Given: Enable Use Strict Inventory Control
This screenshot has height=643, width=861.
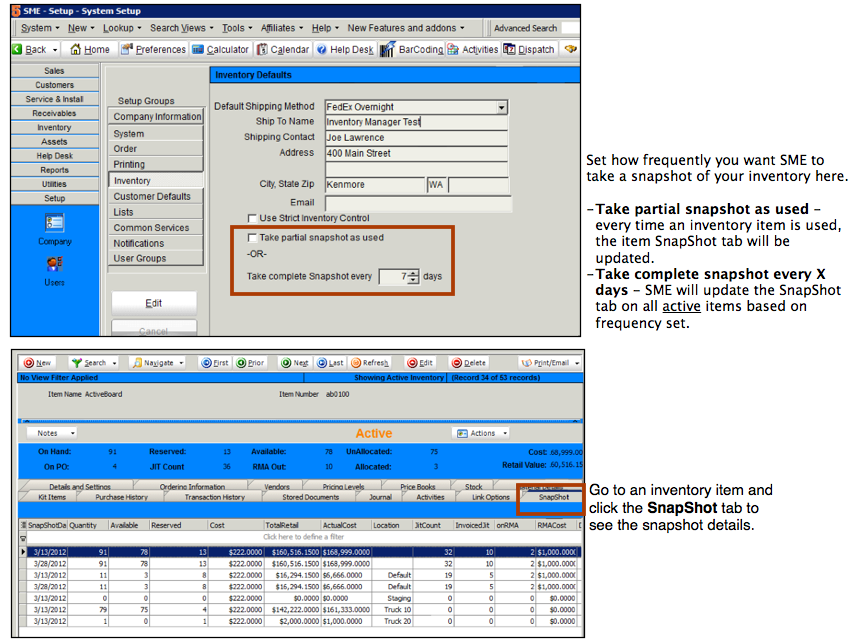Looking at the screenshot, I should pyautogui.click(x=252, y=219).
